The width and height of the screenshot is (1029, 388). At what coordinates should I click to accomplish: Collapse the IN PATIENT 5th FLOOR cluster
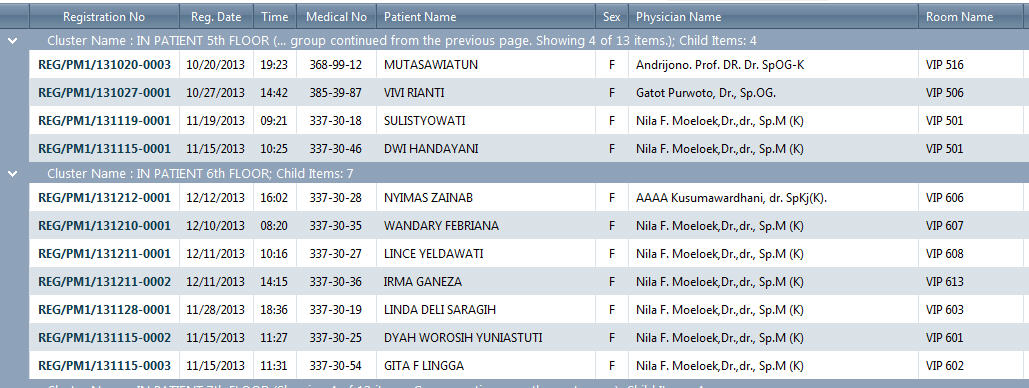click(12, 41)
